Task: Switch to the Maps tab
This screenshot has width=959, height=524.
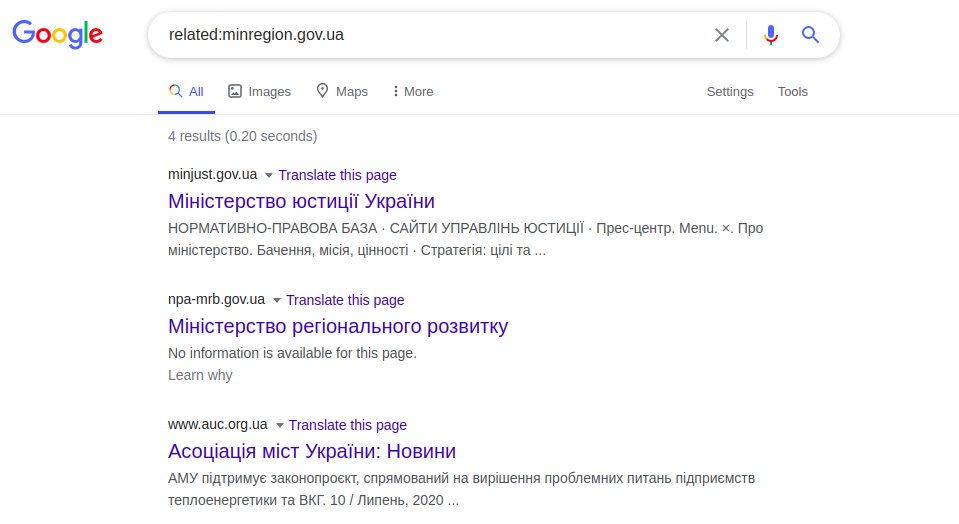Action: point(342,92)
